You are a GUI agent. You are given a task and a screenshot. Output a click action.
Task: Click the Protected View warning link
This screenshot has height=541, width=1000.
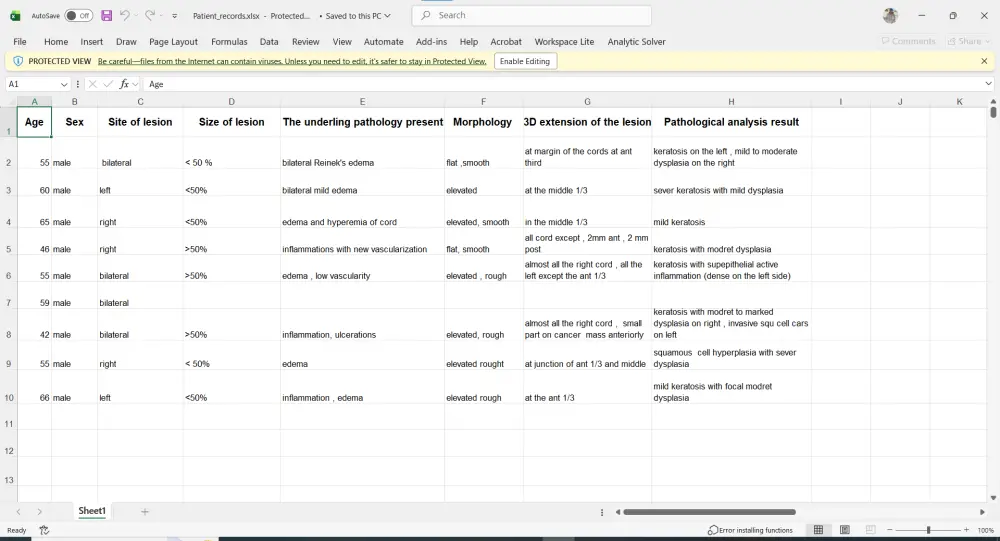point(292,61)
